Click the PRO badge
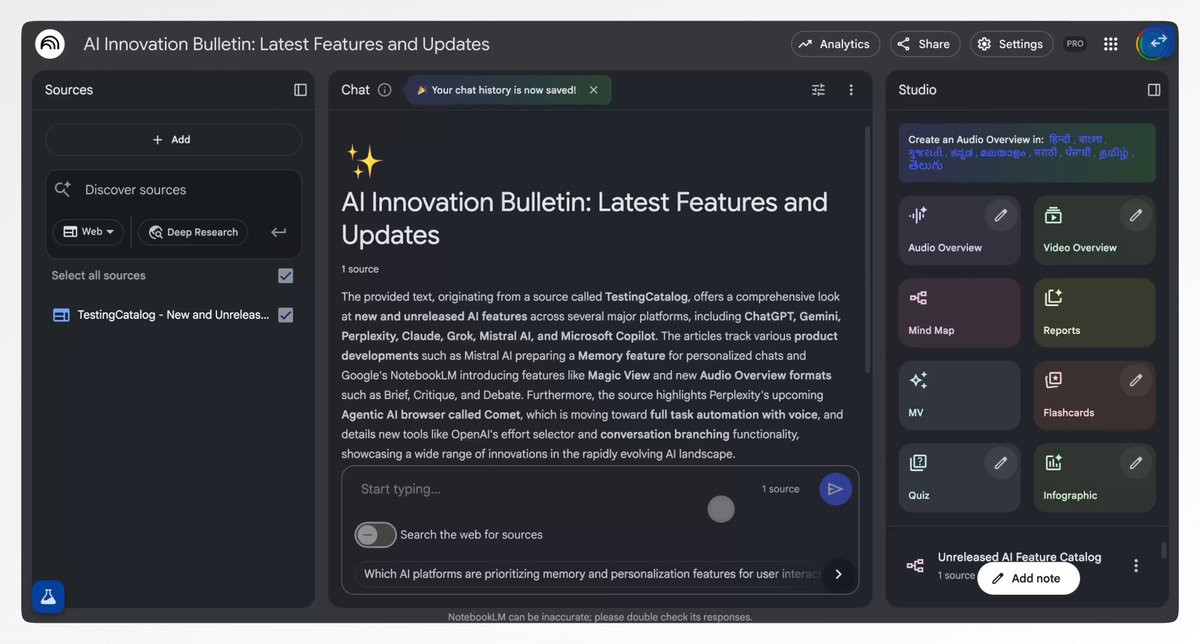The image size is (1200, 644). [1075, 44]
